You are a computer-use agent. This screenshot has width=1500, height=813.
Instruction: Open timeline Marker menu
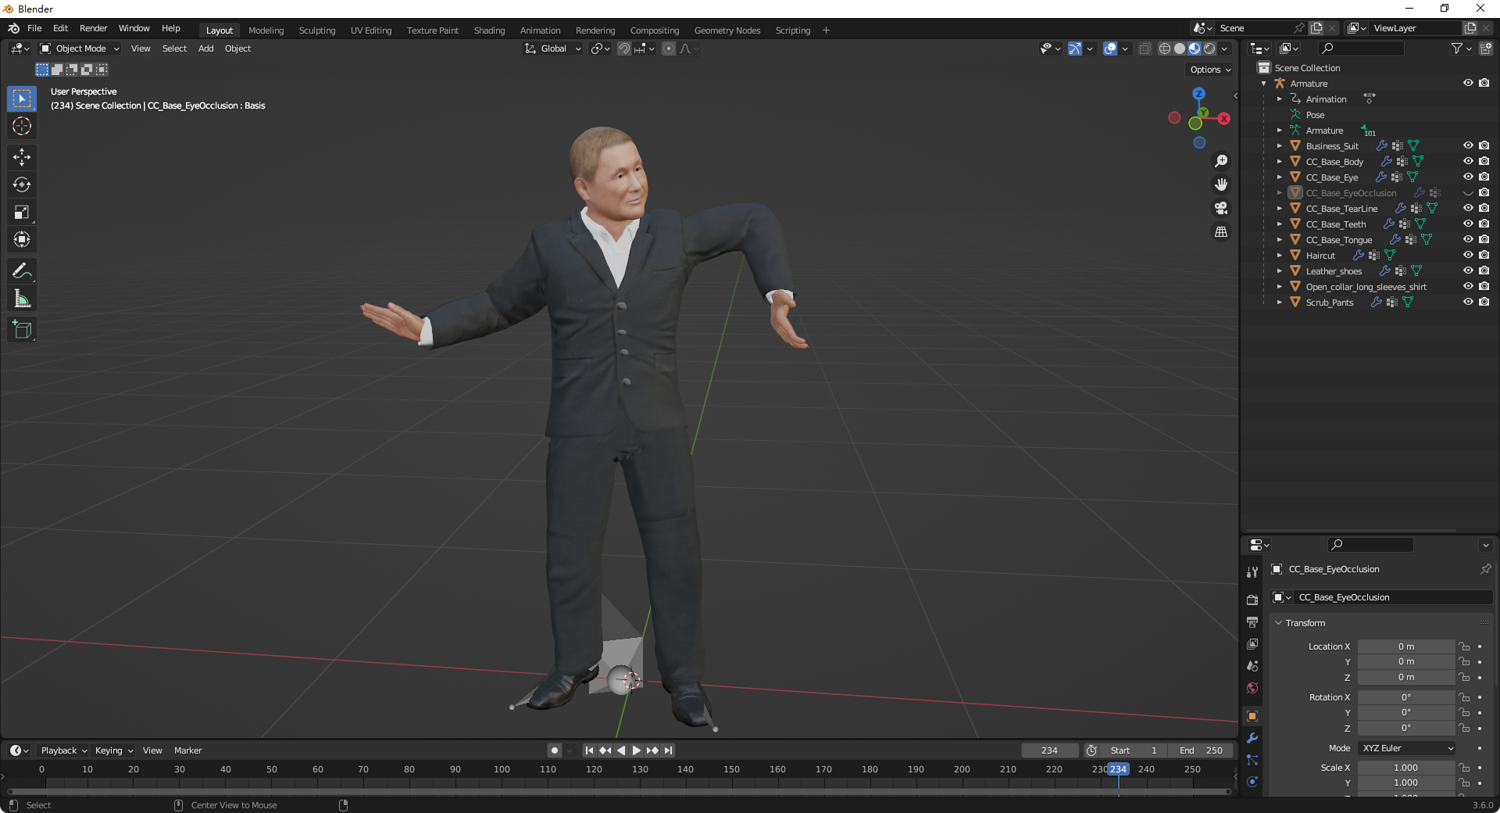click(x=188, y=750)
